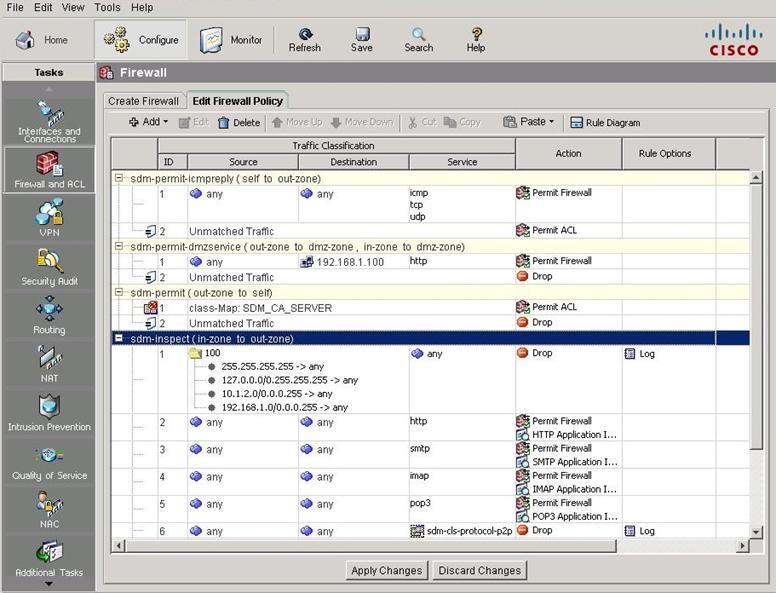Click the horizontal scroll left arrow
This screenshot has width=776, height=593.
(118, 545)
